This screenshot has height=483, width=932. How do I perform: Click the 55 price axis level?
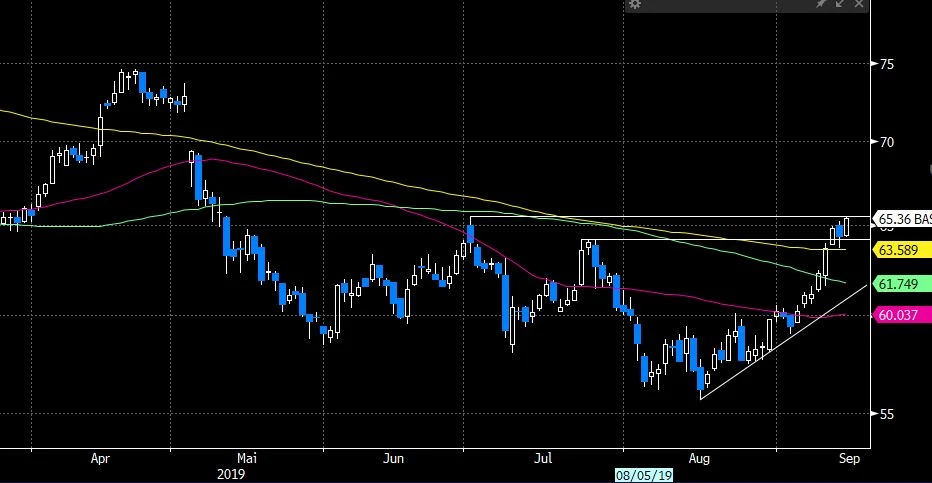(x=887, y=413)
